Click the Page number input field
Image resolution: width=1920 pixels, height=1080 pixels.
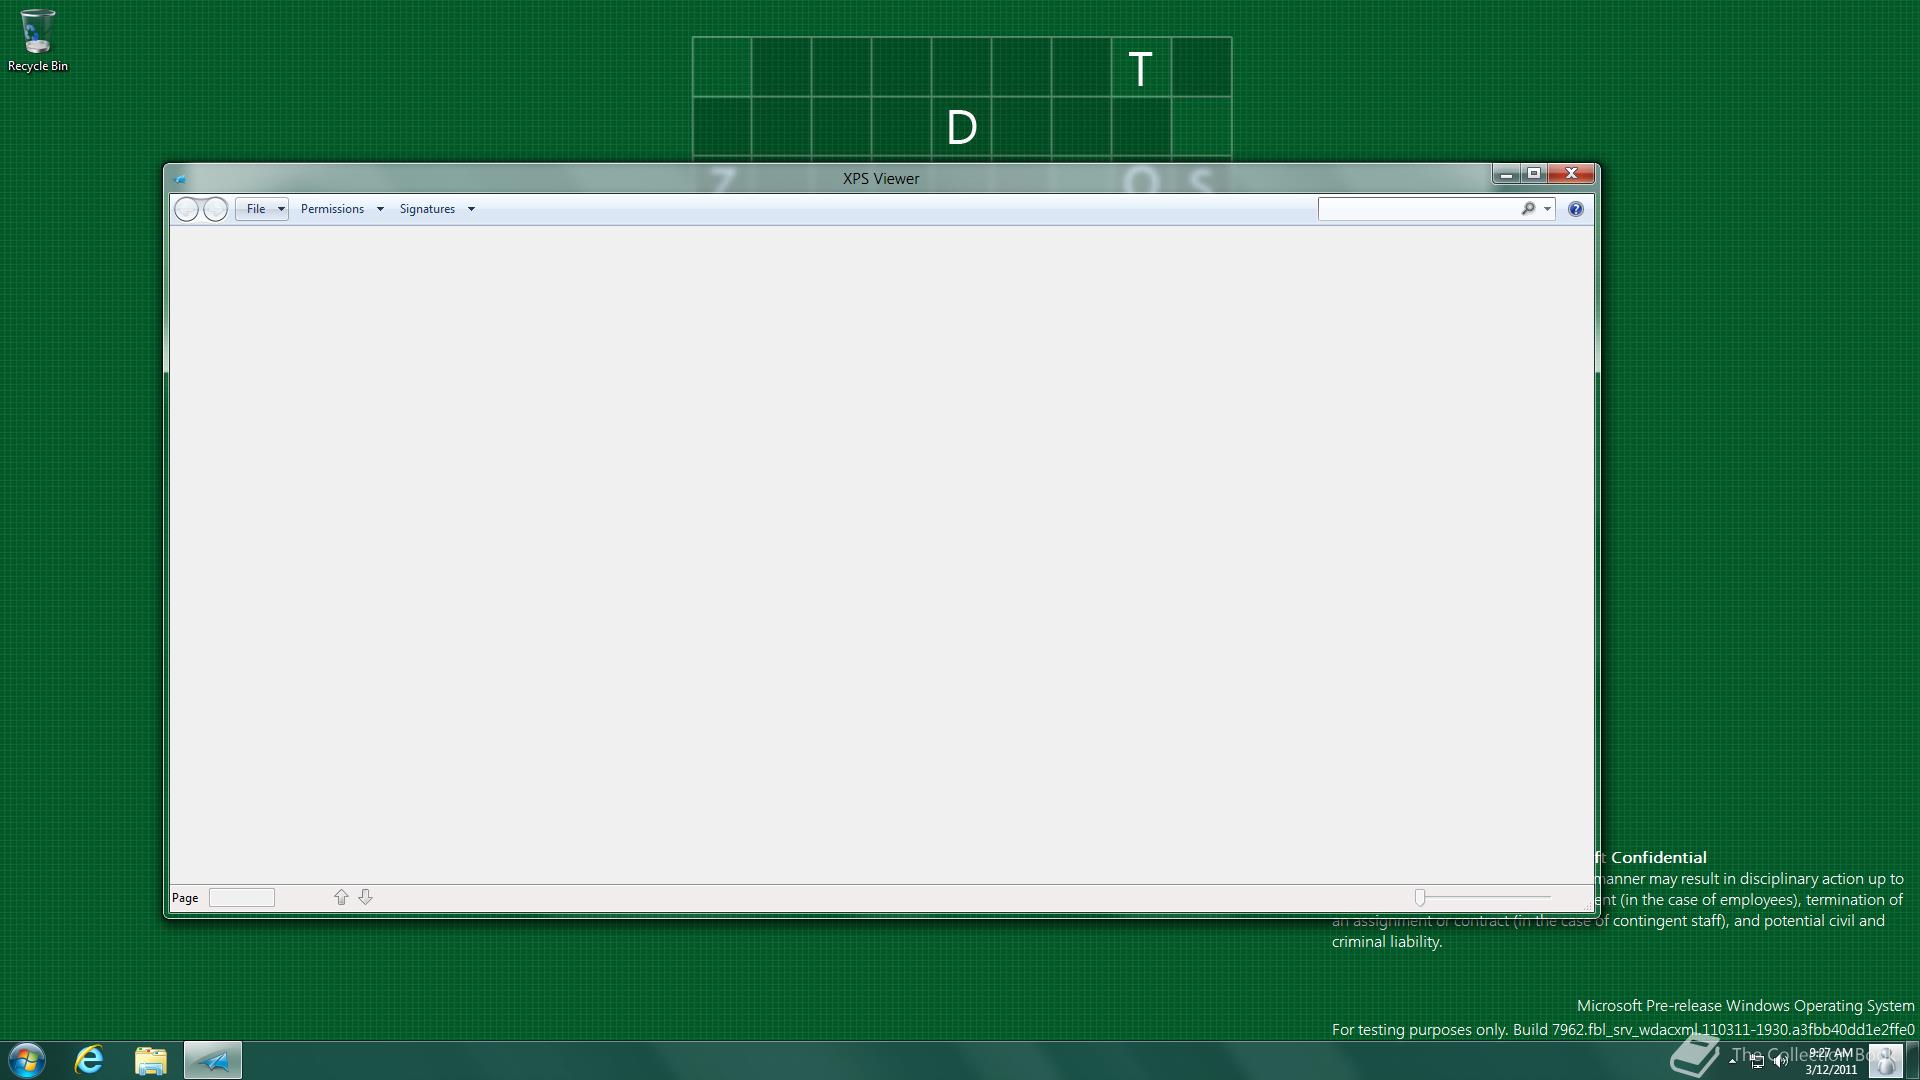(x=241, y=897)
